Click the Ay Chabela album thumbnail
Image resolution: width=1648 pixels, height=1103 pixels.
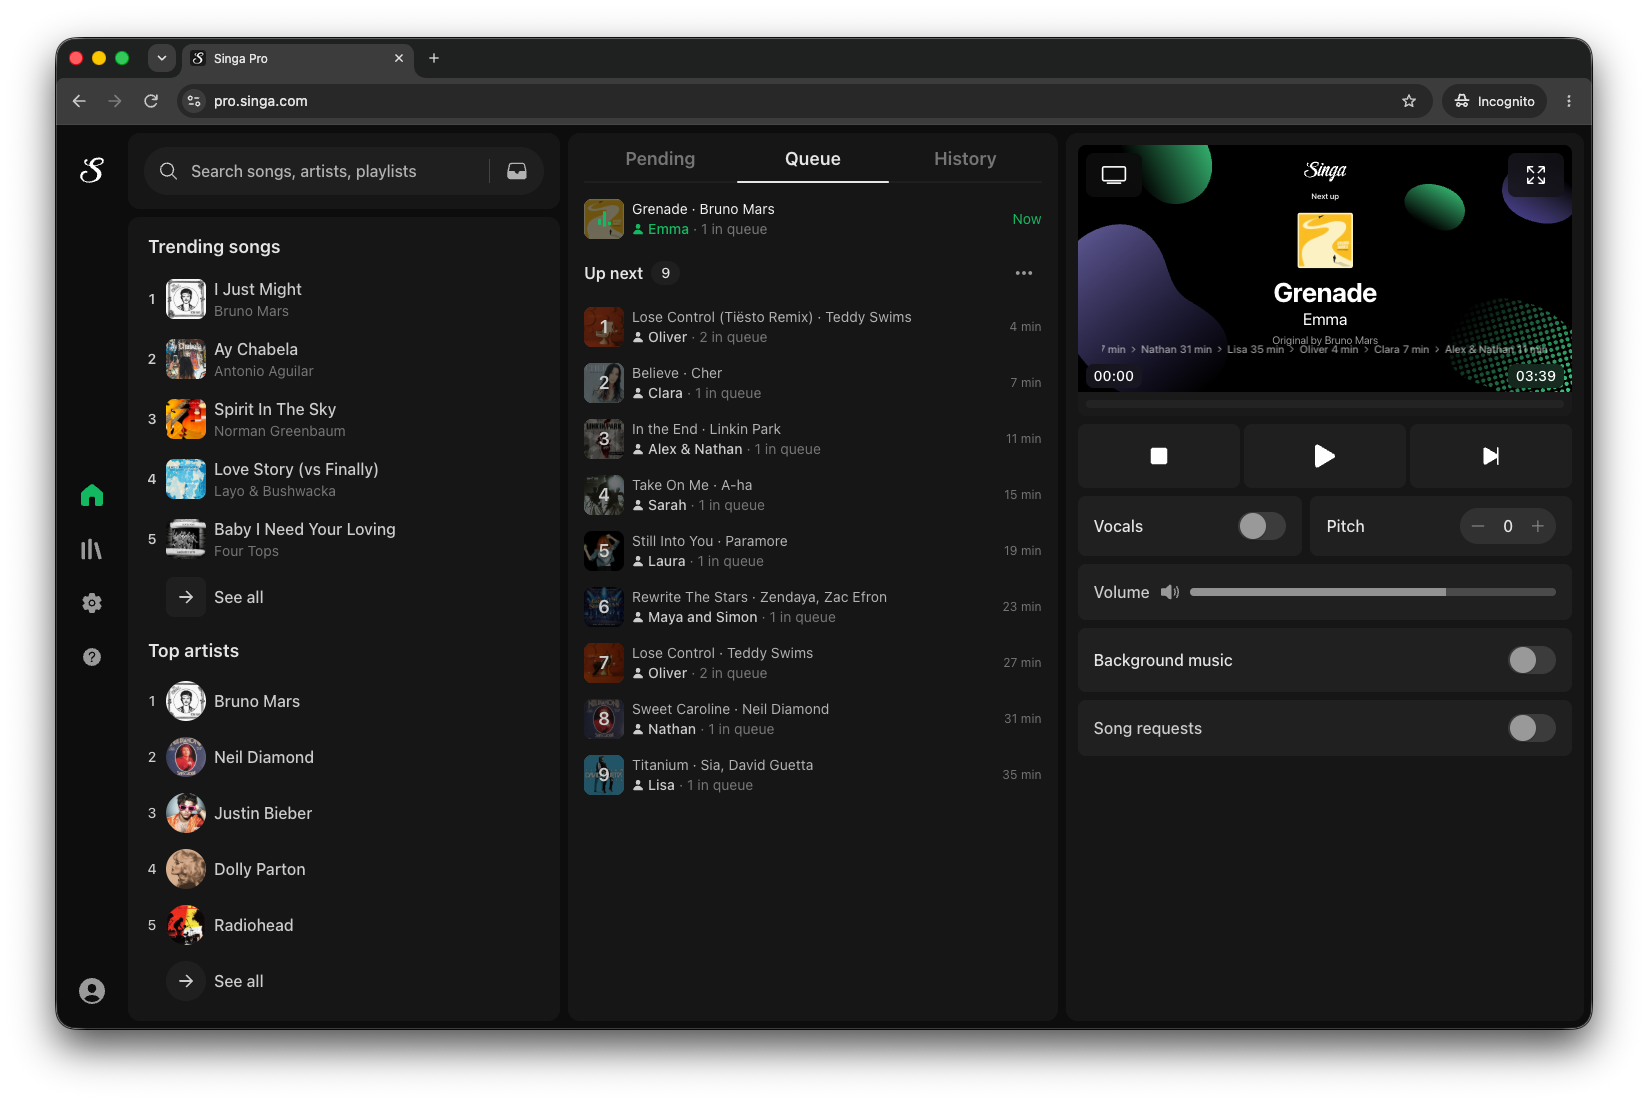186,359
